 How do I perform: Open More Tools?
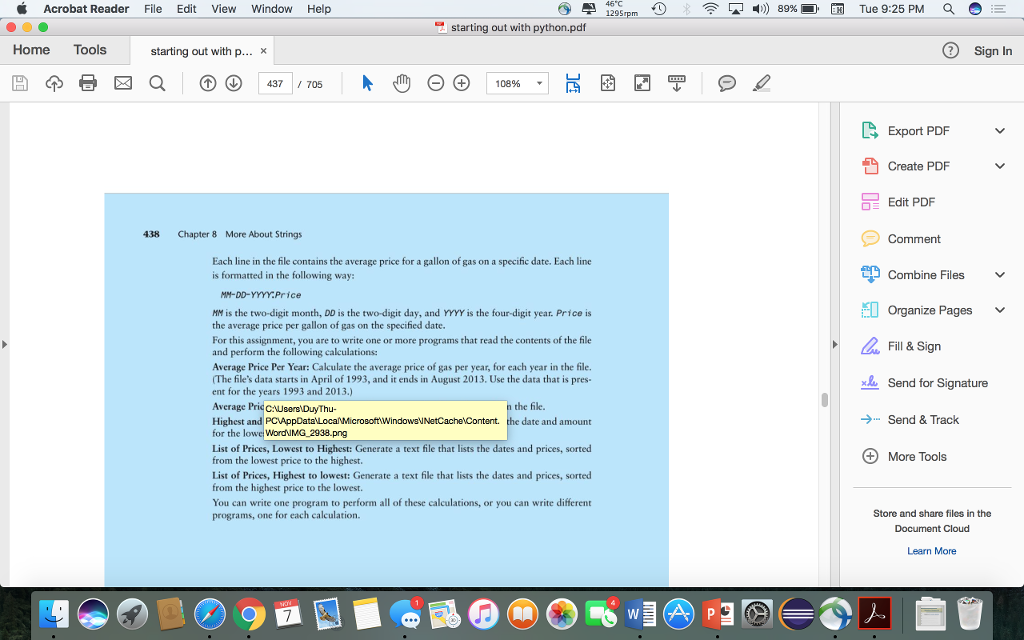click(x=915, y=456)
